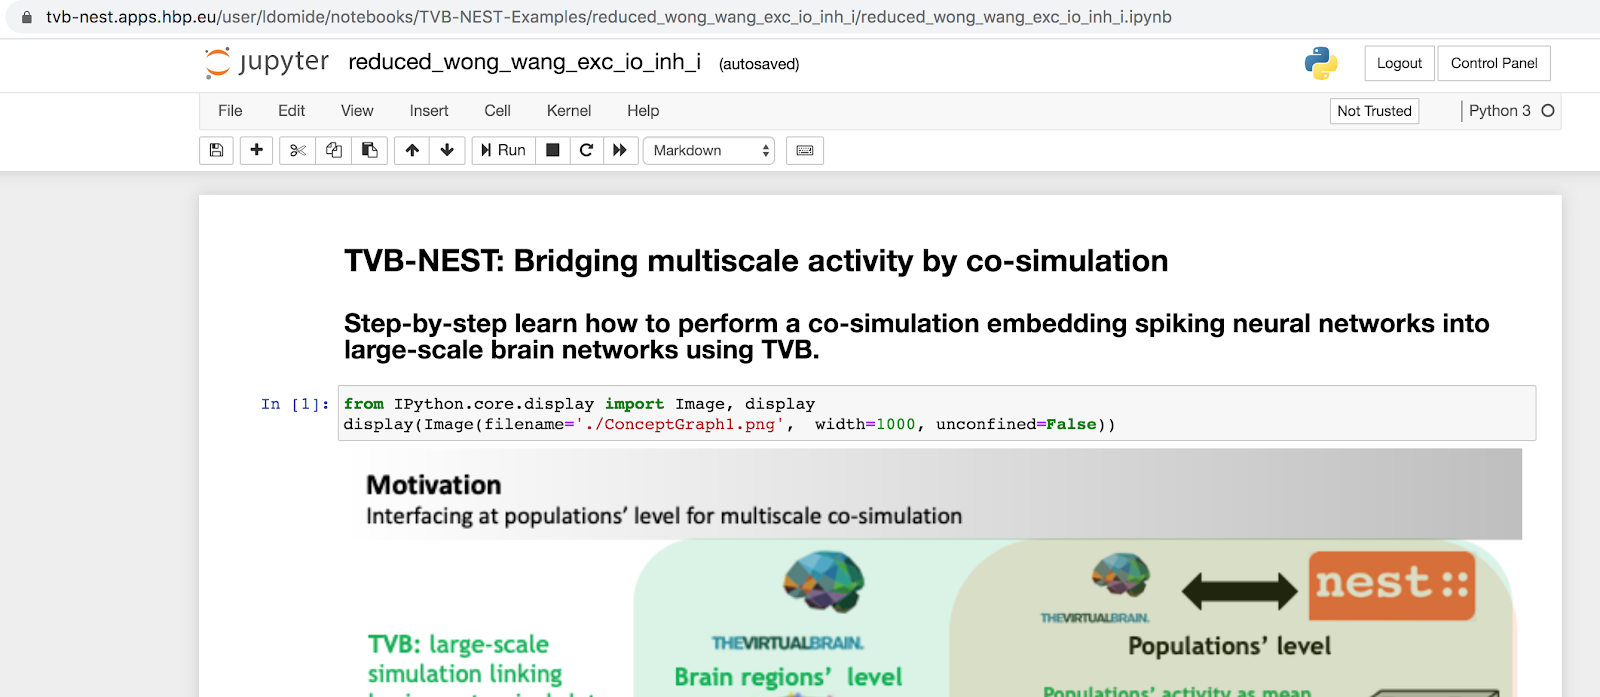Click the Logout button

pyautogui.click(x=1399, y=63)
